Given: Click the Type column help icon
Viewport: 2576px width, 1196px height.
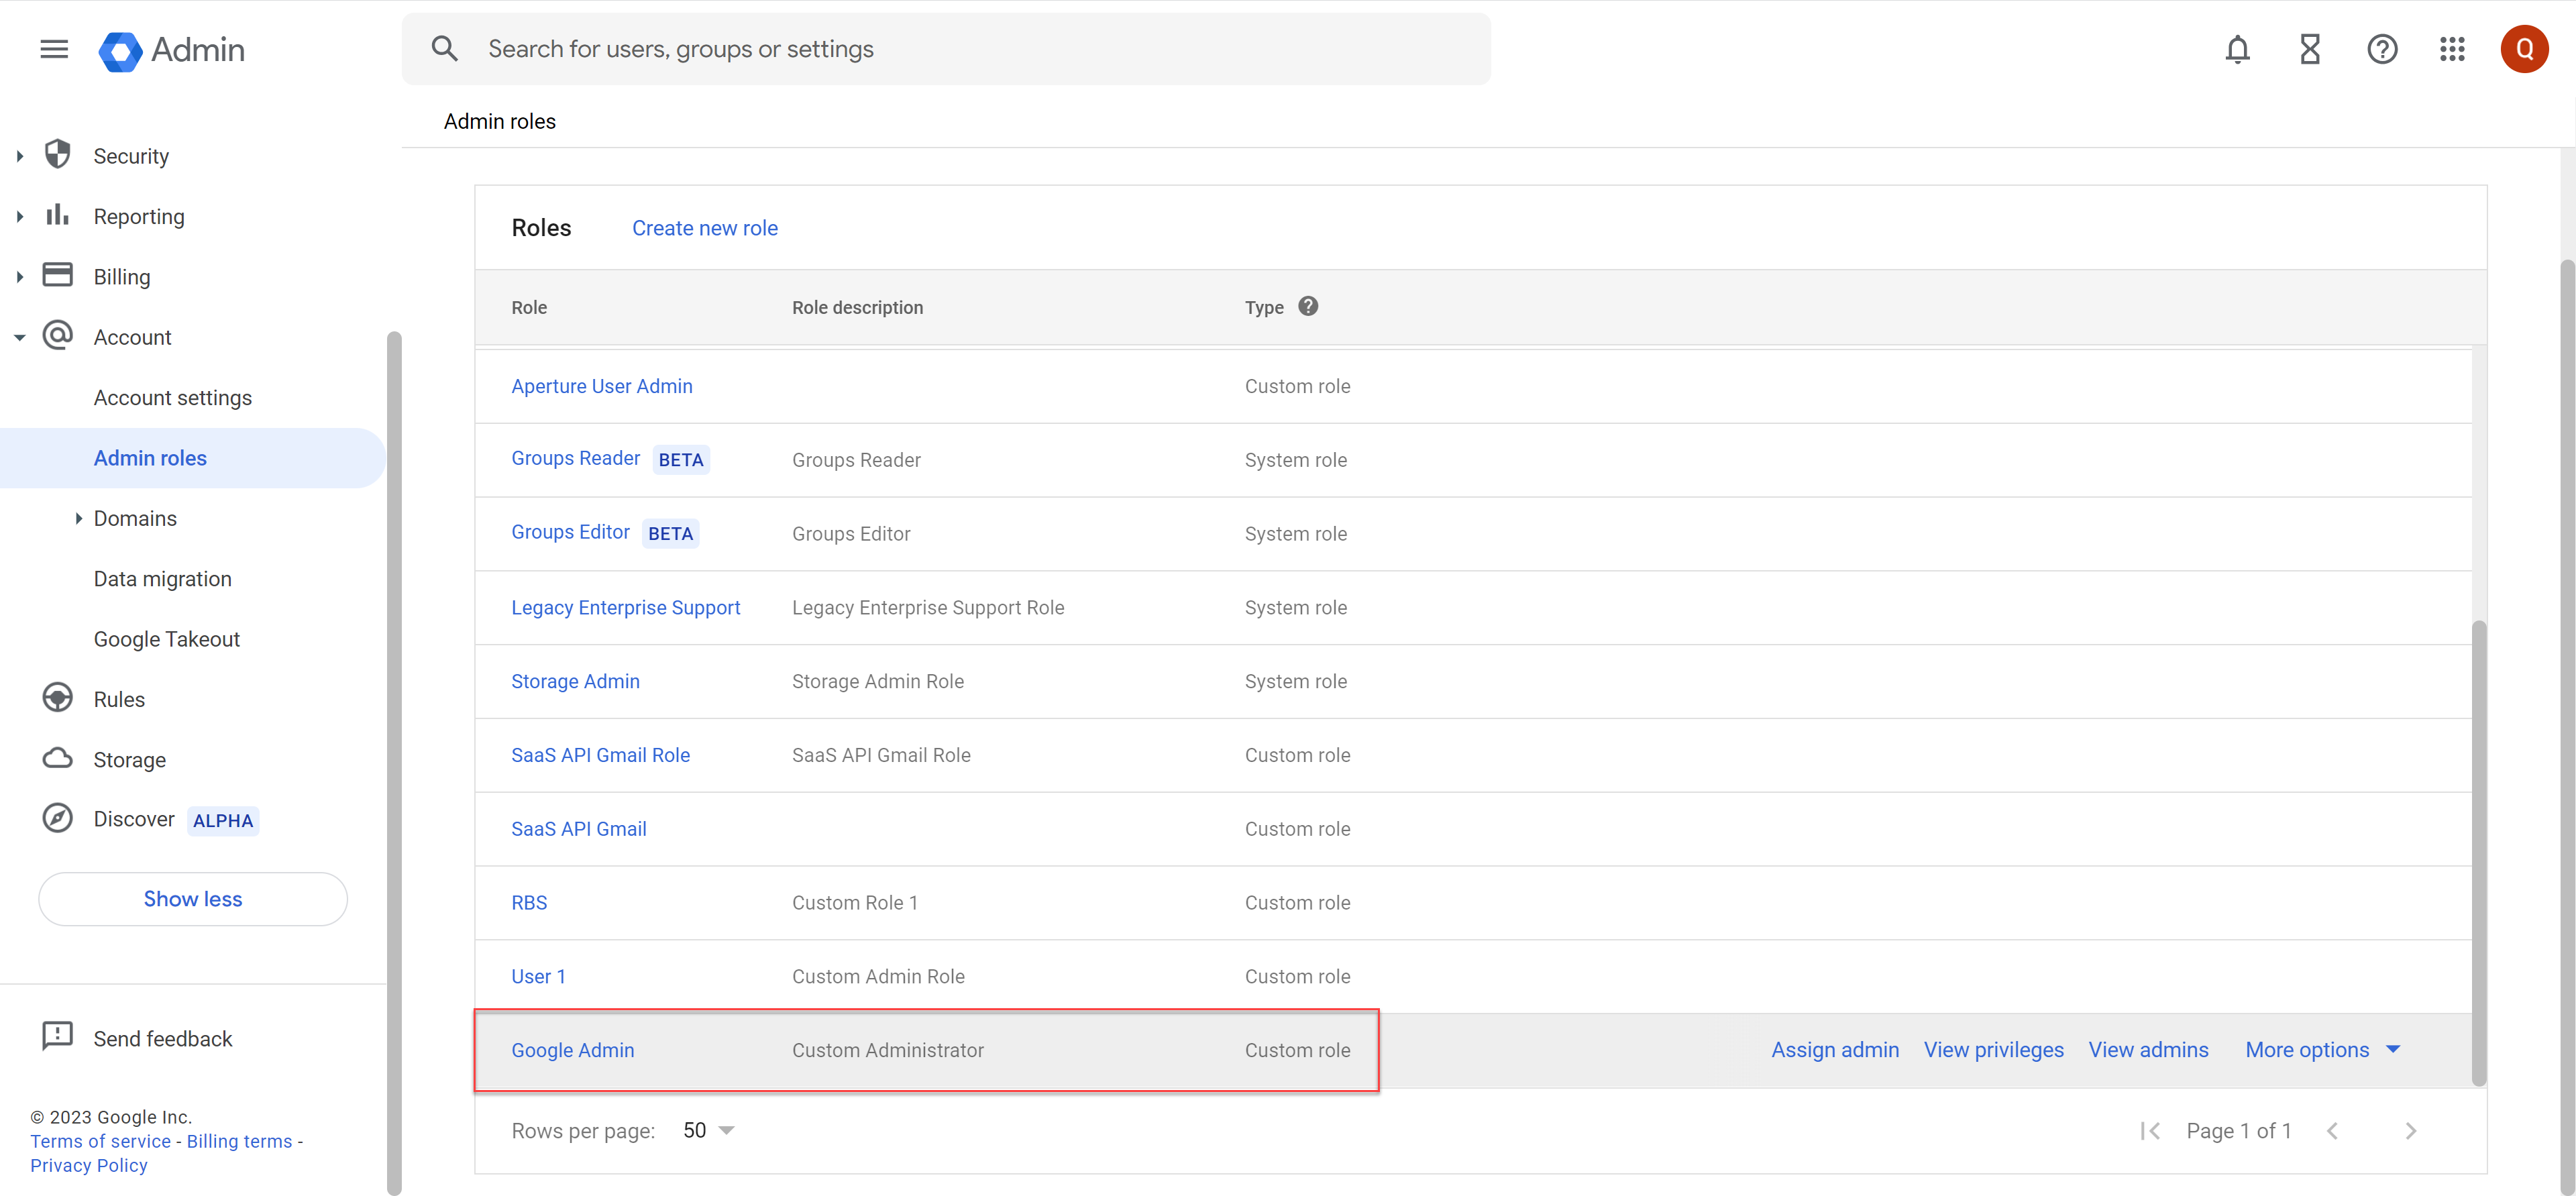Looking at the screenshot, I should click(1307, 307).
